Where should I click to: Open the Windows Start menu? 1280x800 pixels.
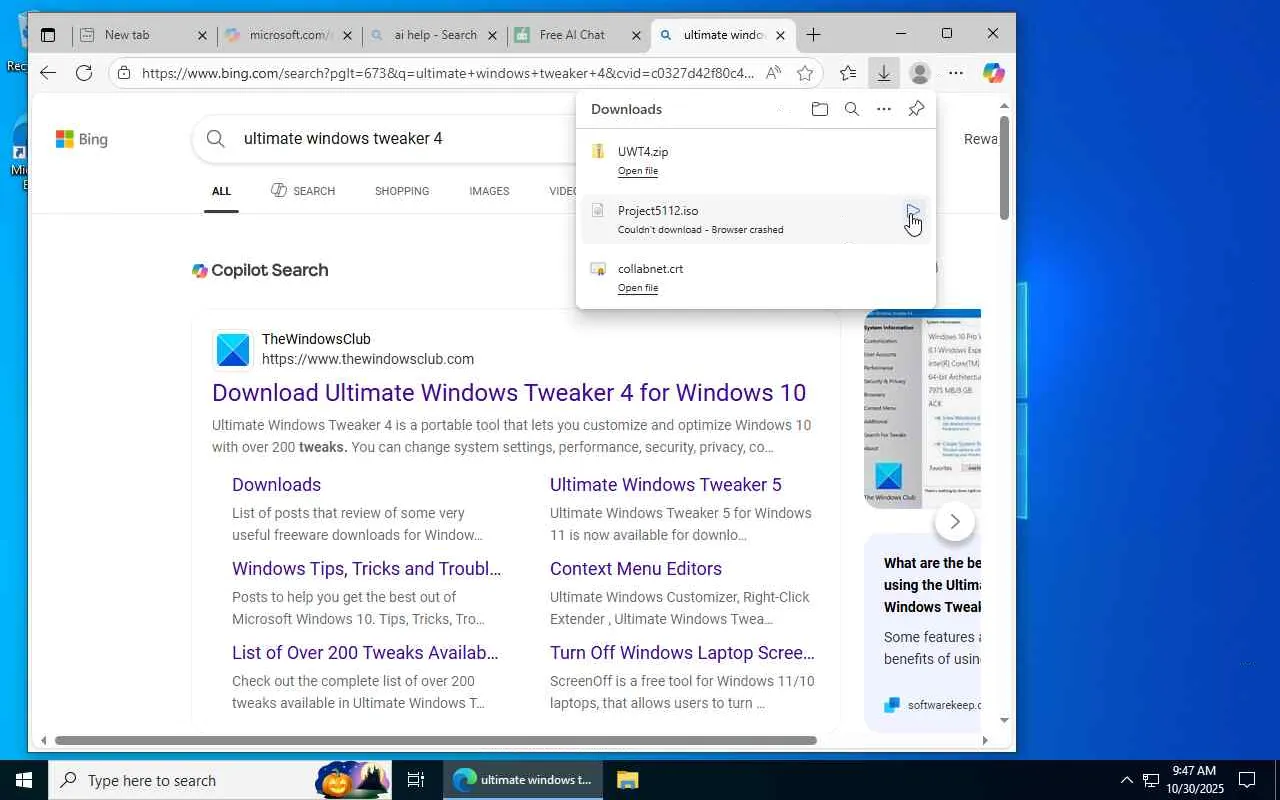24,780
